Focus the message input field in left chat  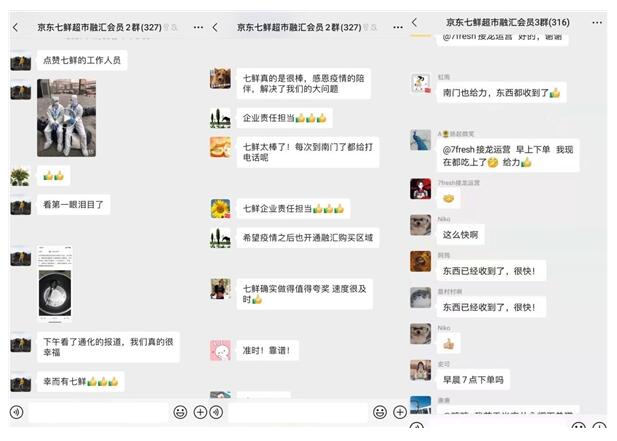pyautogui.click(x=98, y=412)
